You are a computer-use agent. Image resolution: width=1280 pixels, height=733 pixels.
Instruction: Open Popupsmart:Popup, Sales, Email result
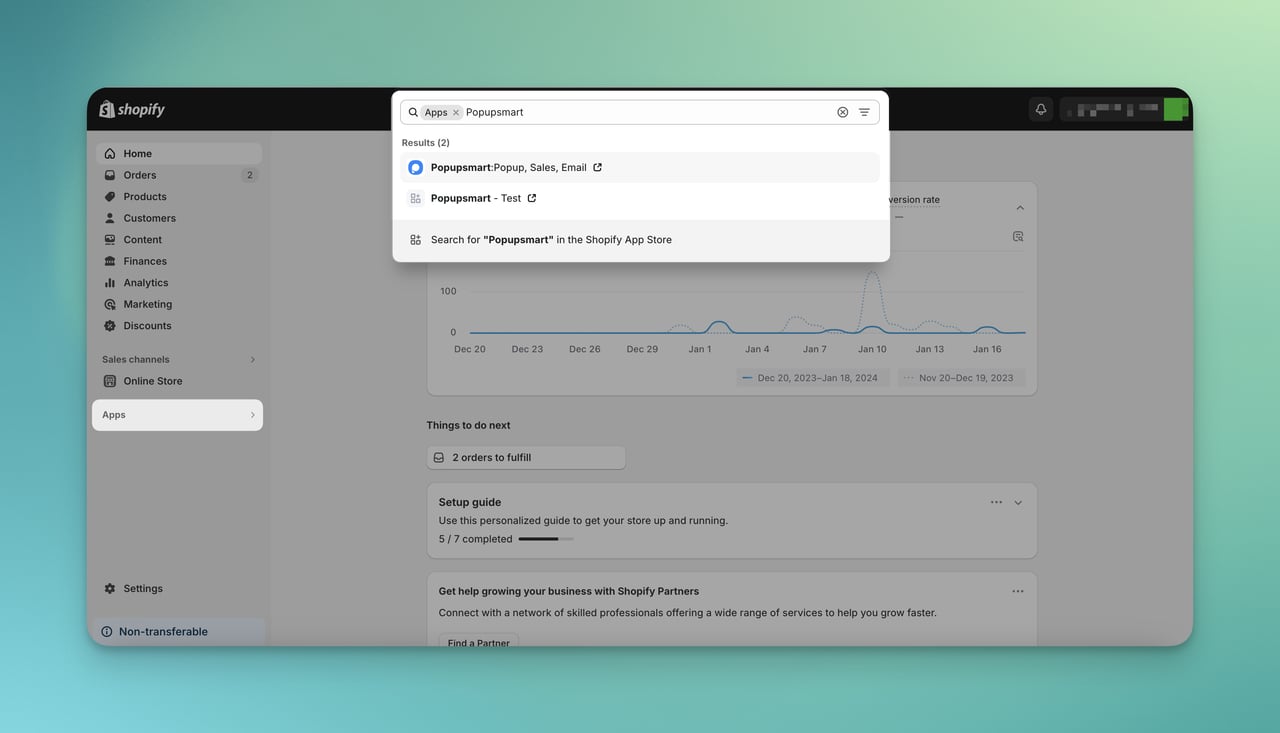click(640, 167)
